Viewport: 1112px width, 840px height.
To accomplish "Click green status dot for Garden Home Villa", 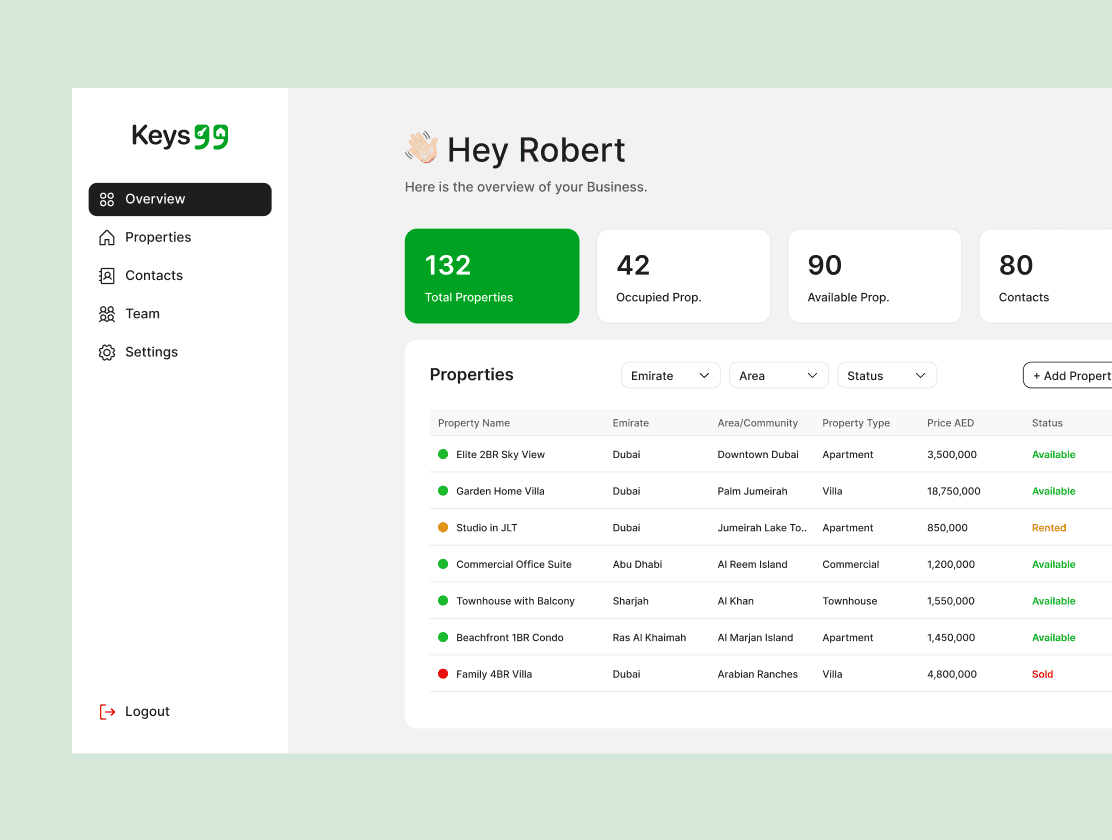I will 443,491.
